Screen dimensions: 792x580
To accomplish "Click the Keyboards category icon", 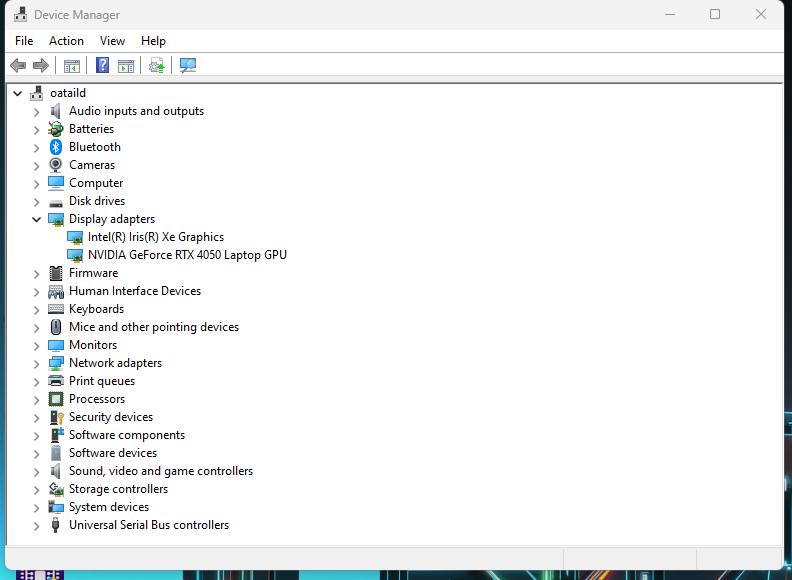I will click(x=56, y=309).
